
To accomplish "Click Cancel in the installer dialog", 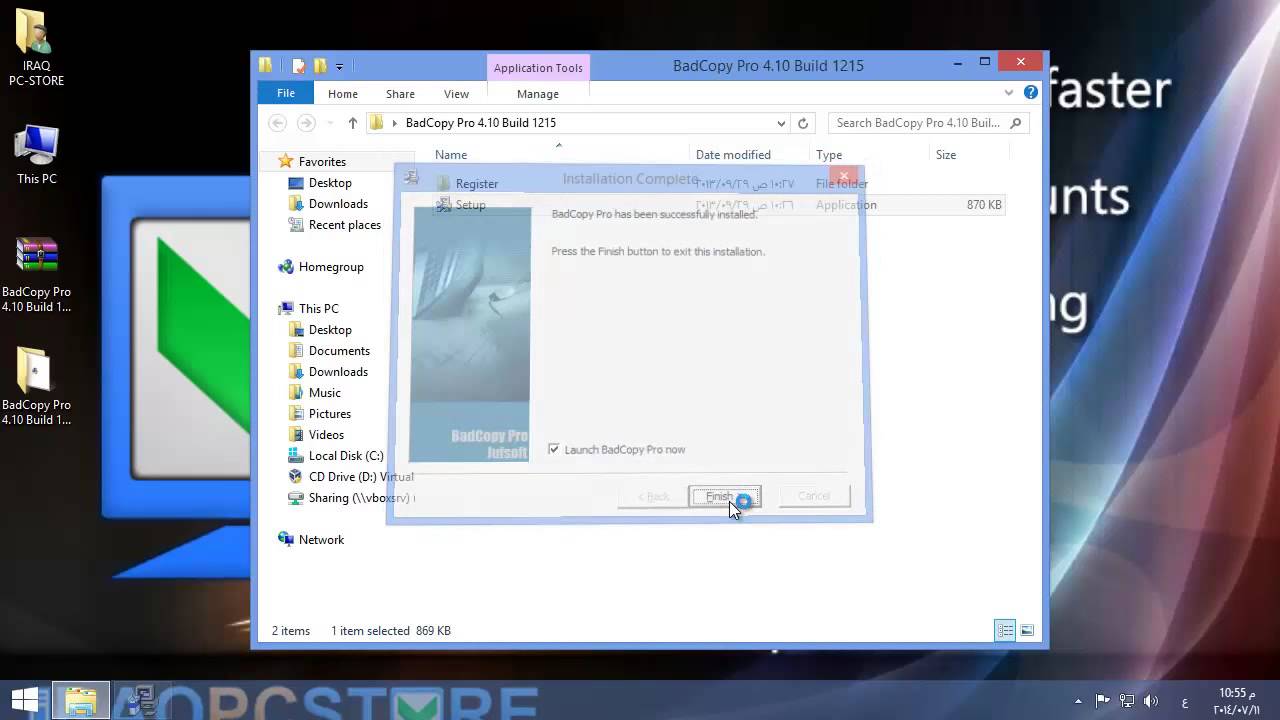I will (x=814, y=497).
